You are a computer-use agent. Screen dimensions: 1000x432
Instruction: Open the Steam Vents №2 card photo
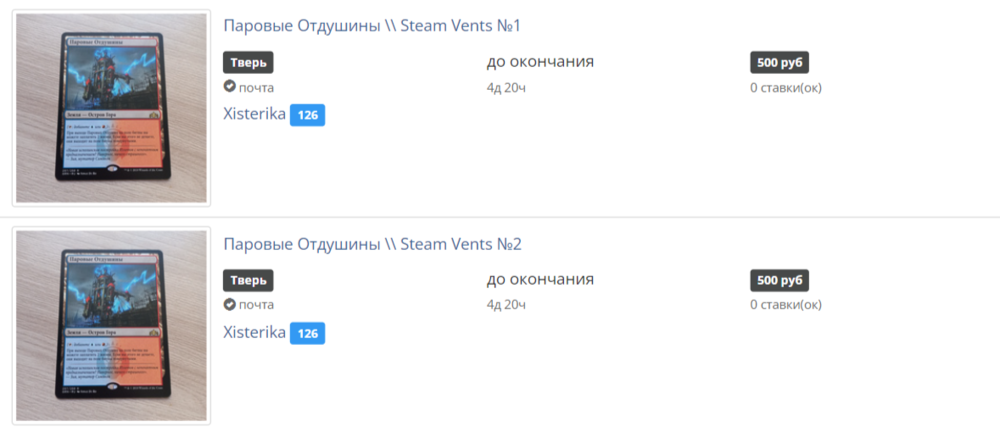click(111, 326)
